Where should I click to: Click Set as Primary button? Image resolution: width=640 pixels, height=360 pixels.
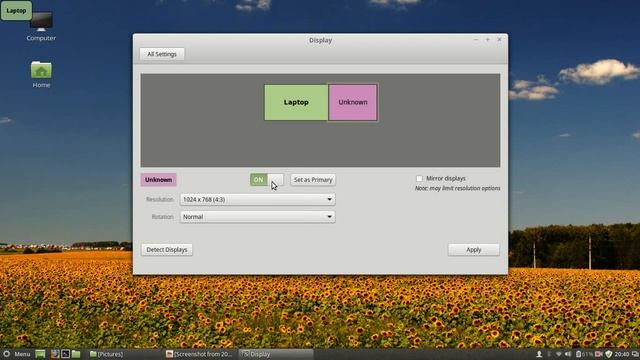pos(313,180)
